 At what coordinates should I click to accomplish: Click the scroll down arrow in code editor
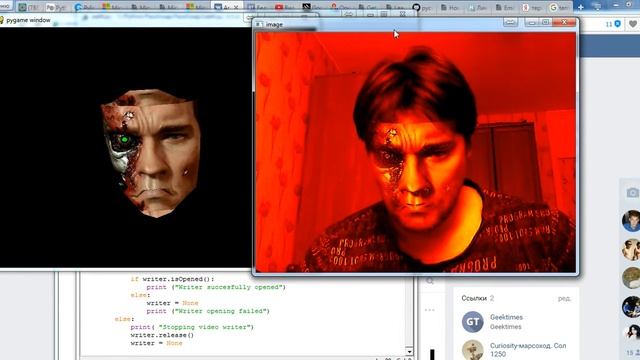409,351
